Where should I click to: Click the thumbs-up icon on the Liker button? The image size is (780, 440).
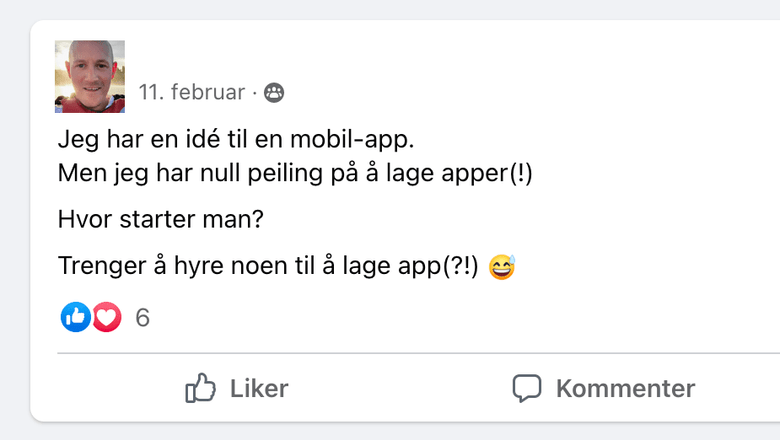pyautogui.click(x=201, y=388)
